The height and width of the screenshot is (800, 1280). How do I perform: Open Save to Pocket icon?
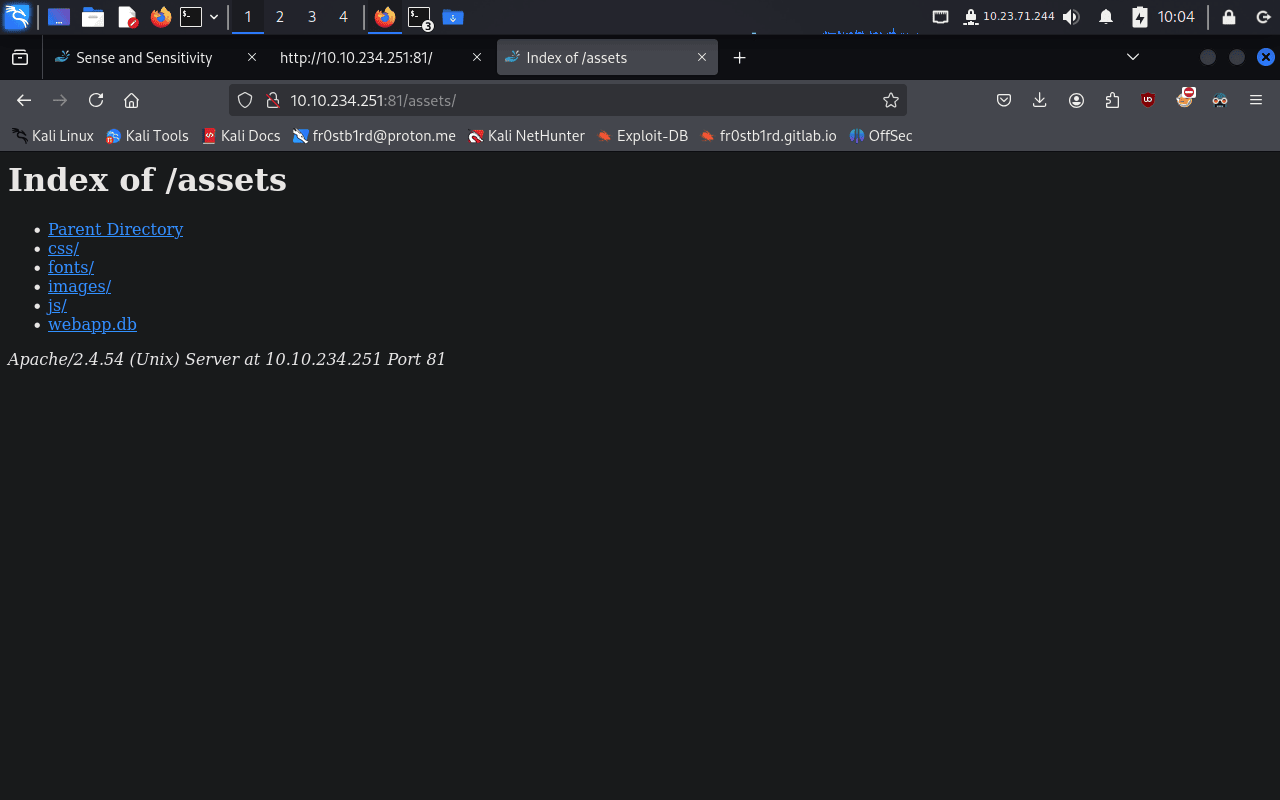(1004, 100)
